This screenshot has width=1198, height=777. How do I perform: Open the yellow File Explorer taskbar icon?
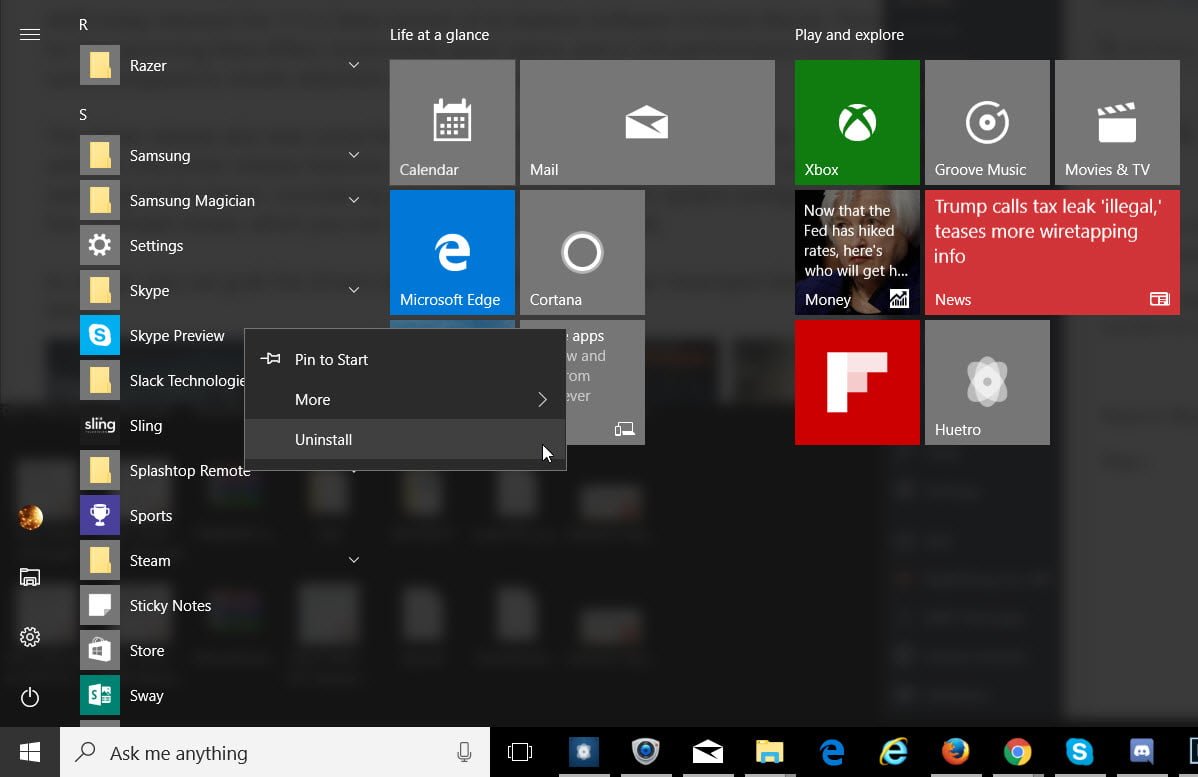(769, 753)
